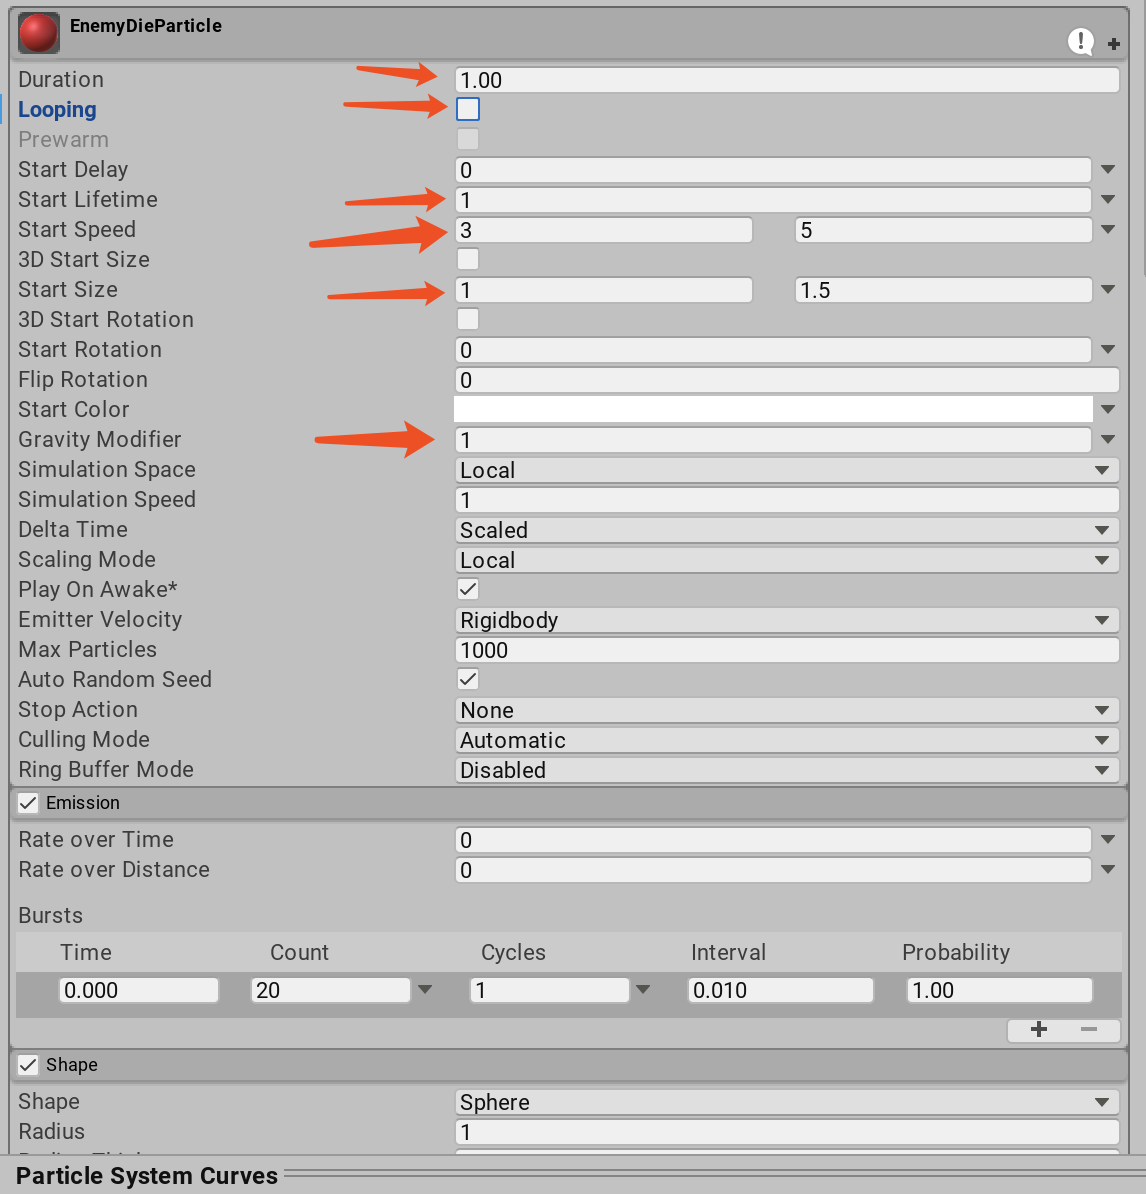The height and width of the screenshot is (1194, 1146).
Task: Enable the 3D Start Rotation checkbox
Action: 468,319
